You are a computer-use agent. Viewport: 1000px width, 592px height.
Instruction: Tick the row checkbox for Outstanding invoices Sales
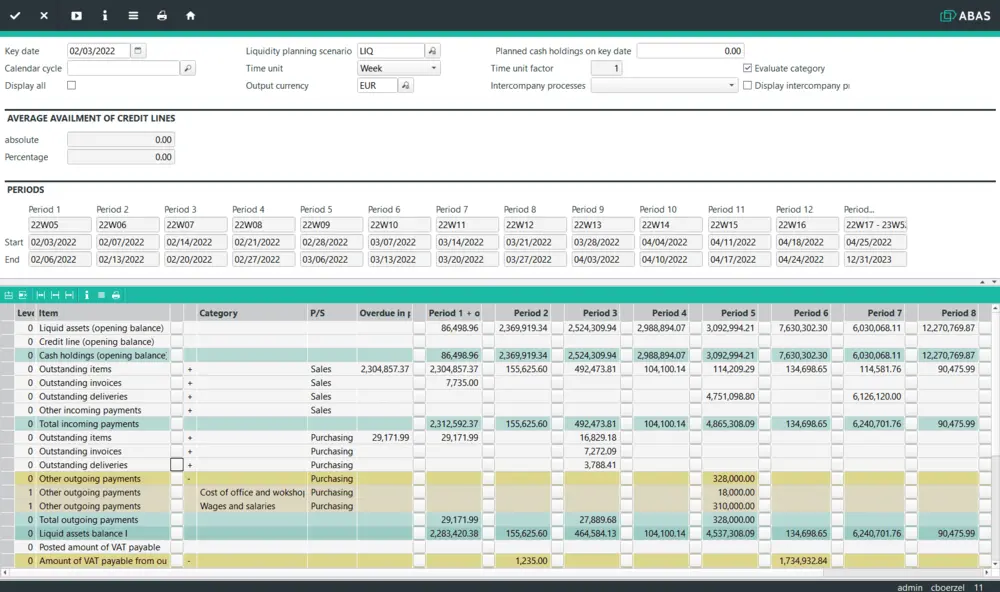click(x=177, y=382)
